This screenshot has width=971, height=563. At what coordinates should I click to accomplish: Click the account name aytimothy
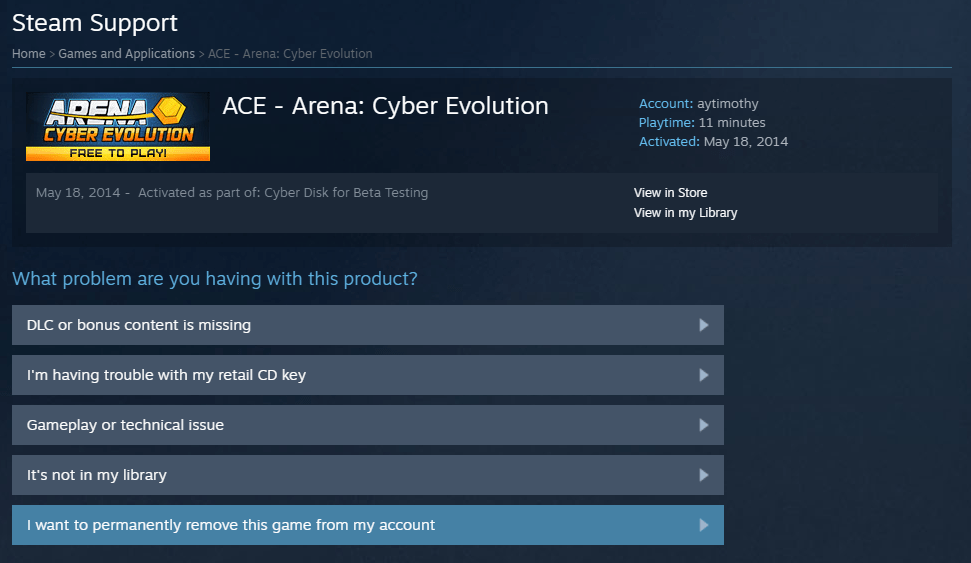click(x=728, y=103)
